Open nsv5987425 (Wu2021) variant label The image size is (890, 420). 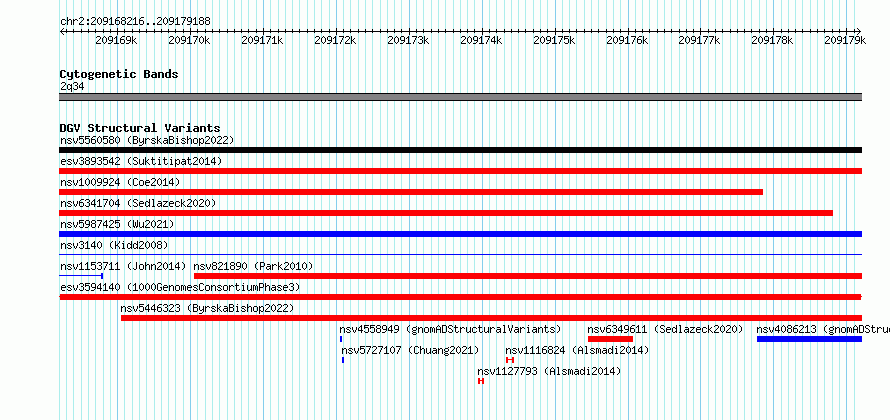(x=117, y=224)
